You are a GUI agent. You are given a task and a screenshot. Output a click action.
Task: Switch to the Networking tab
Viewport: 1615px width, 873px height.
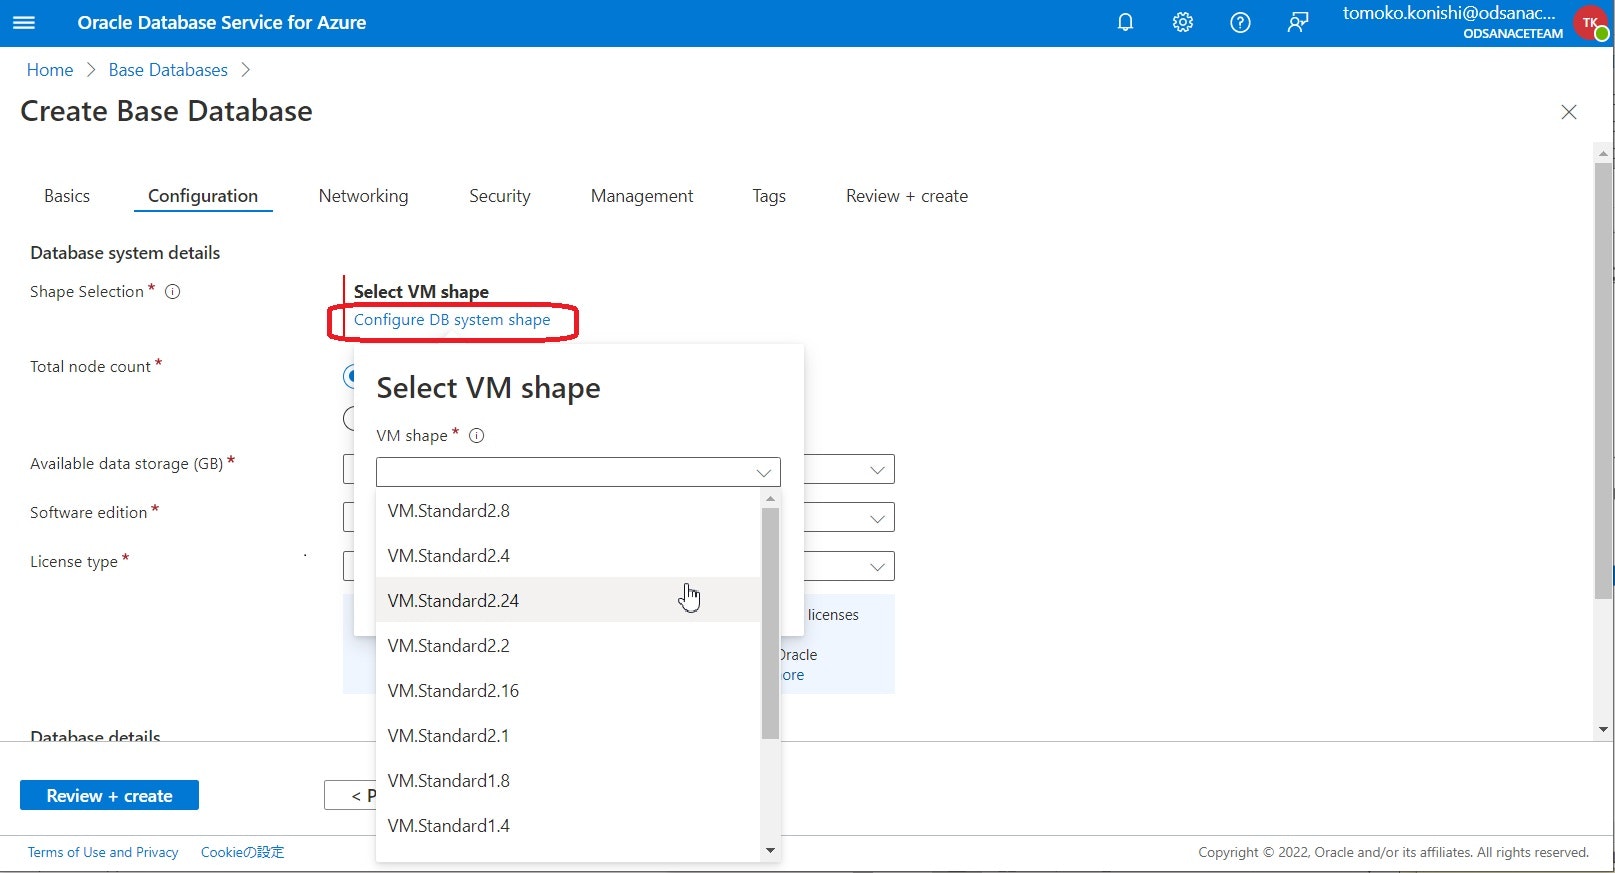tap(363, 196)
